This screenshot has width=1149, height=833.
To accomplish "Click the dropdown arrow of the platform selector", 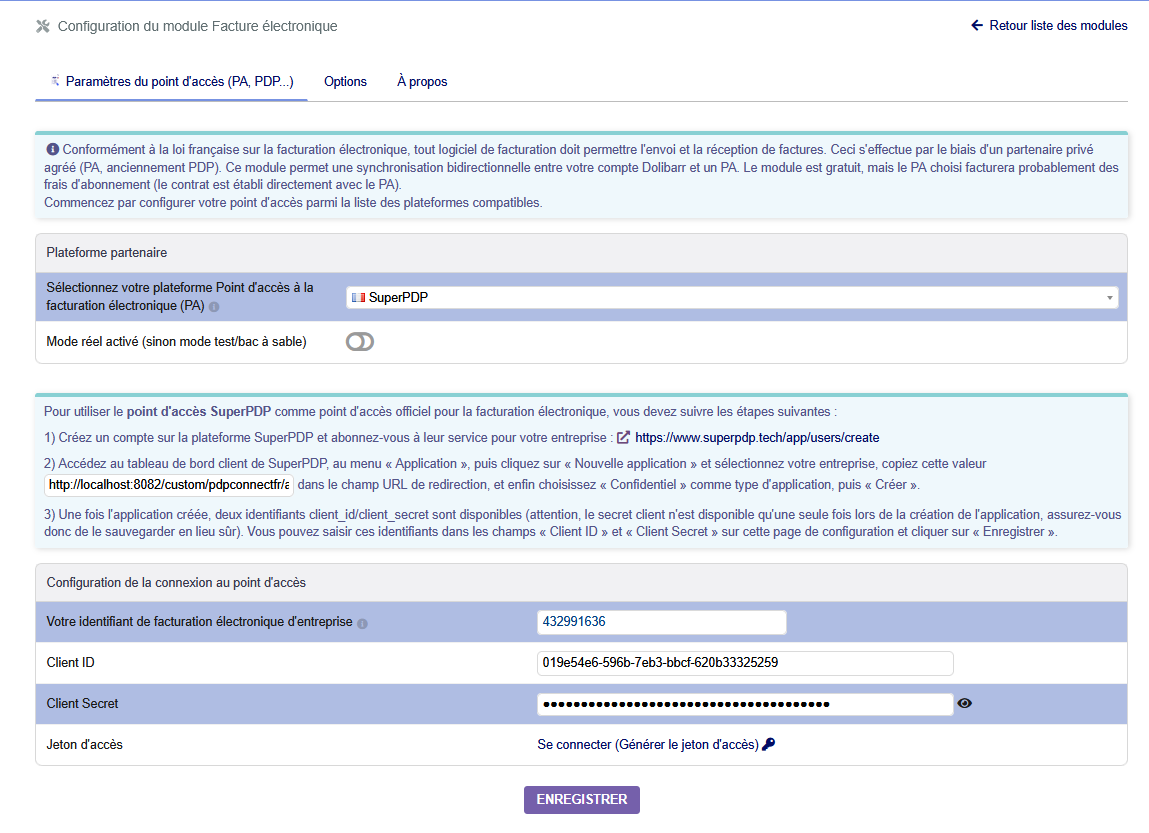I will pyautogui.click(x=1109, y=297).
